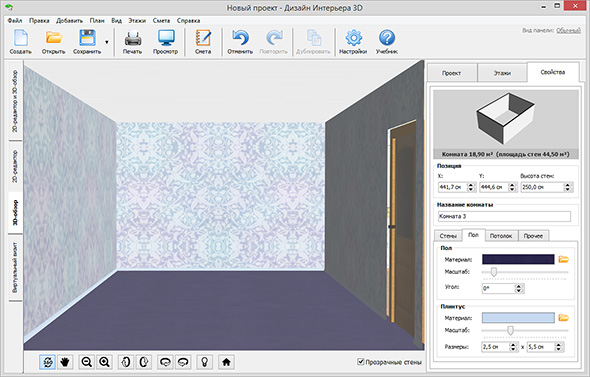
Task: Switch to the Этажи panel tab
Action: (x=502, y=73)
